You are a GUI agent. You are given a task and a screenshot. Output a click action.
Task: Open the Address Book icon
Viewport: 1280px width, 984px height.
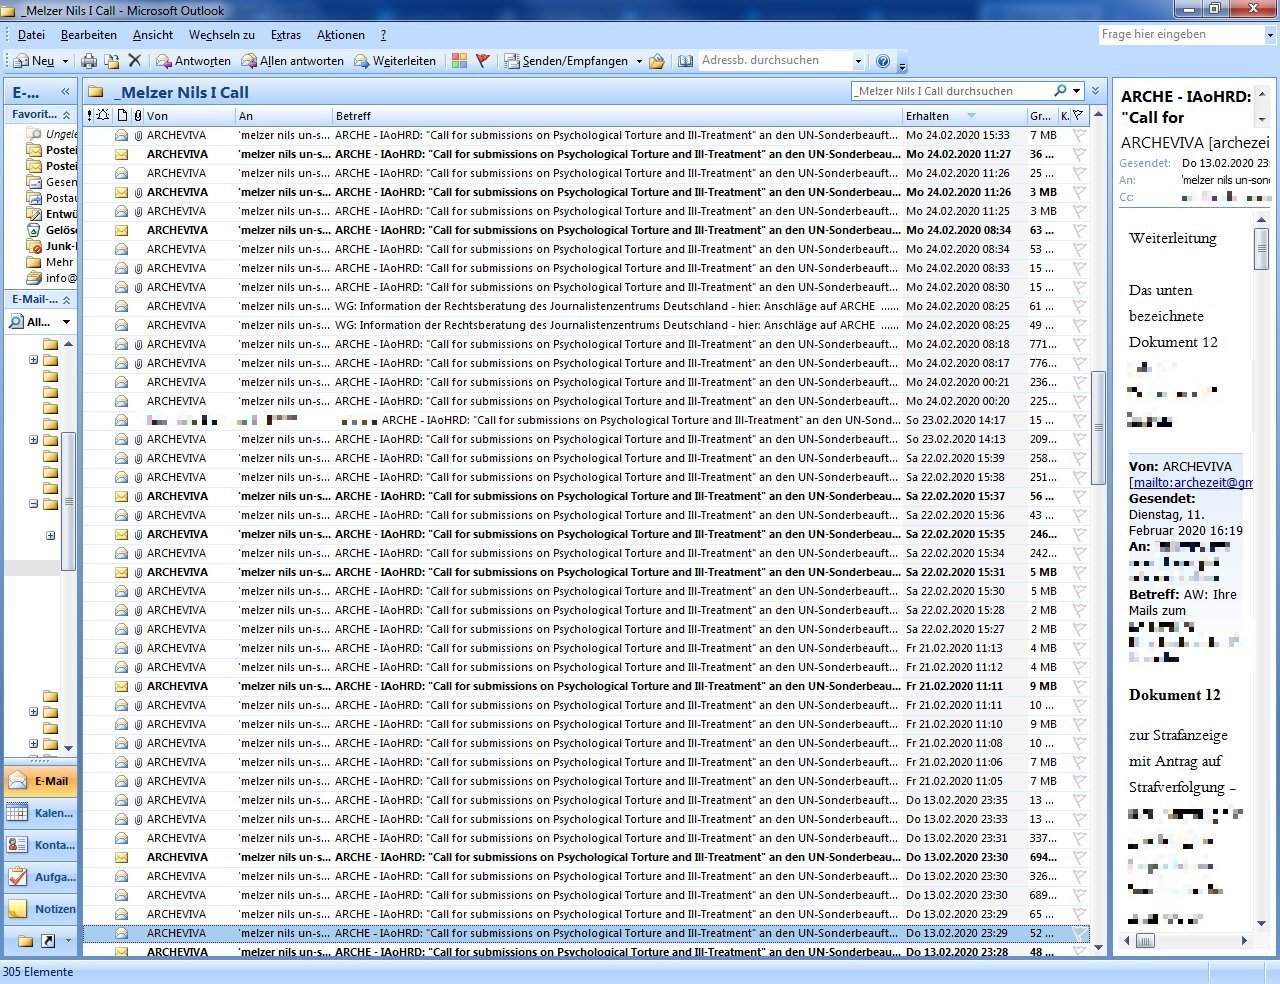pyautogui.click(x=685, y=61)
